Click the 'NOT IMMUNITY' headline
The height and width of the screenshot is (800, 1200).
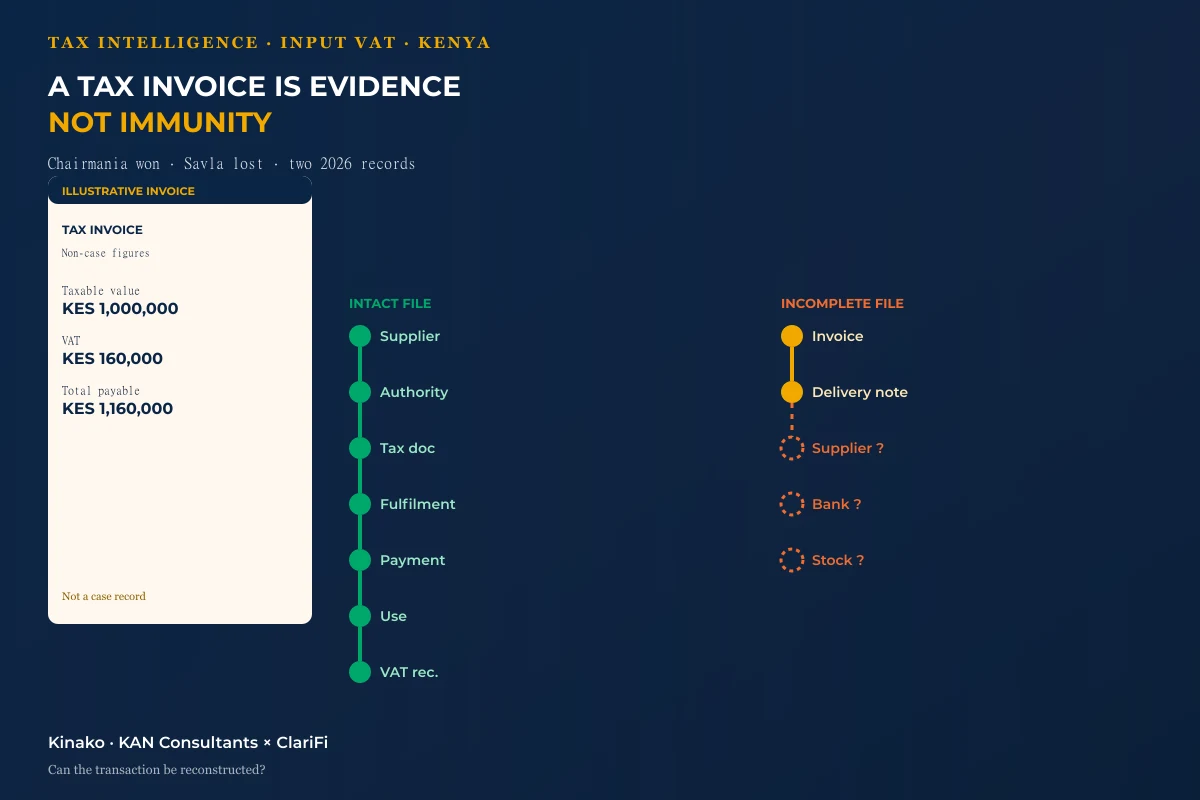160,123
